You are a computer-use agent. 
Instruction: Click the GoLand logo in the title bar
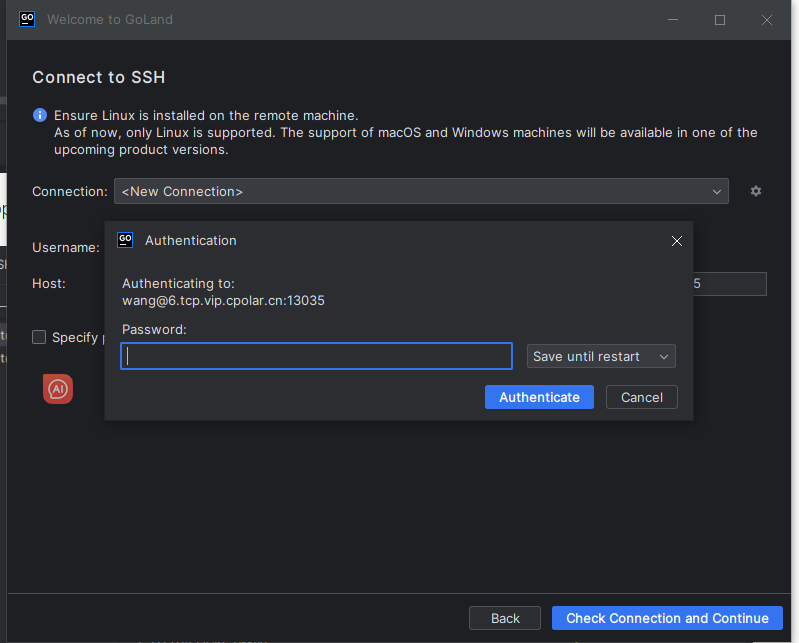pos(27,19)
